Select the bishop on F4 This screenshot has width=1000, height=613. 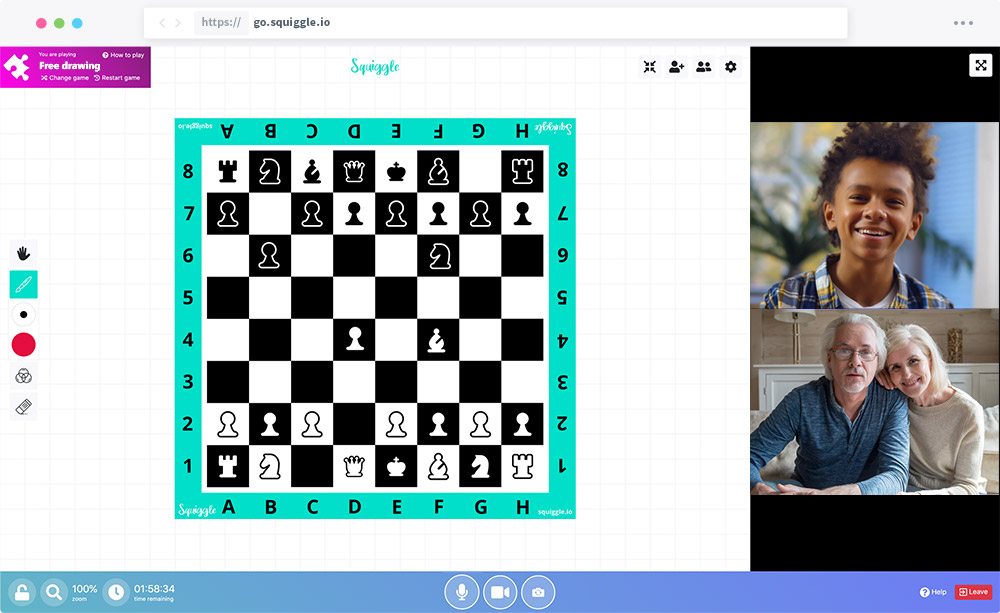438,340
